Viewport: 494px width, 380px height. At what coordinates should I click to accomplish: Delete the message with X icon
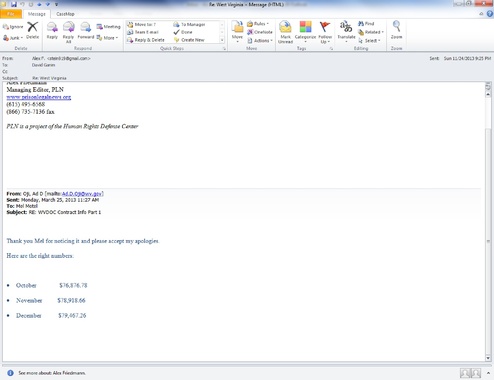(32, 30)
